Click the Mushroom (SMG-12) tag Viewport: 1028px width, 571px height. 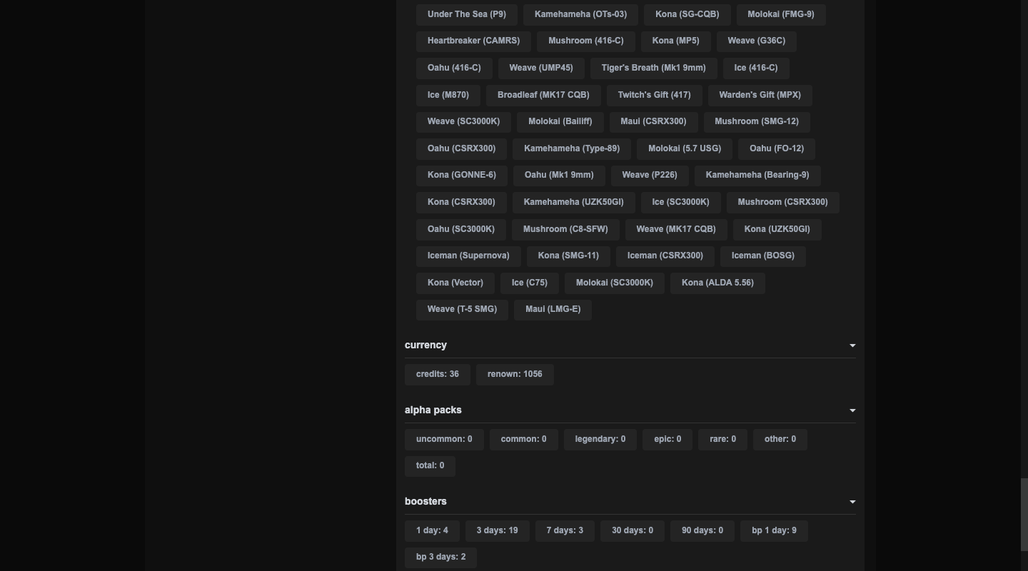[x=757, y=122]
